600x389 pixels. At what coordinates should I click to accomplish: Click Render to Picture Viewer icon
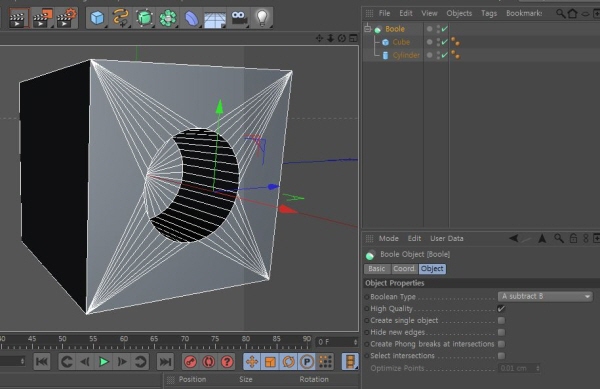42,18
